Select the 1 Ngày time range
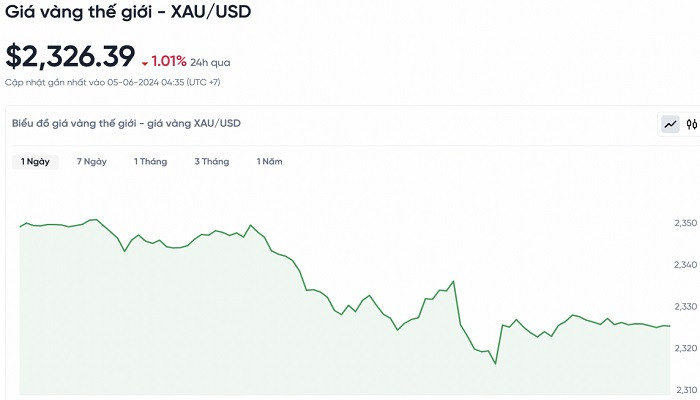700x400 pixels. click(35, 161)
